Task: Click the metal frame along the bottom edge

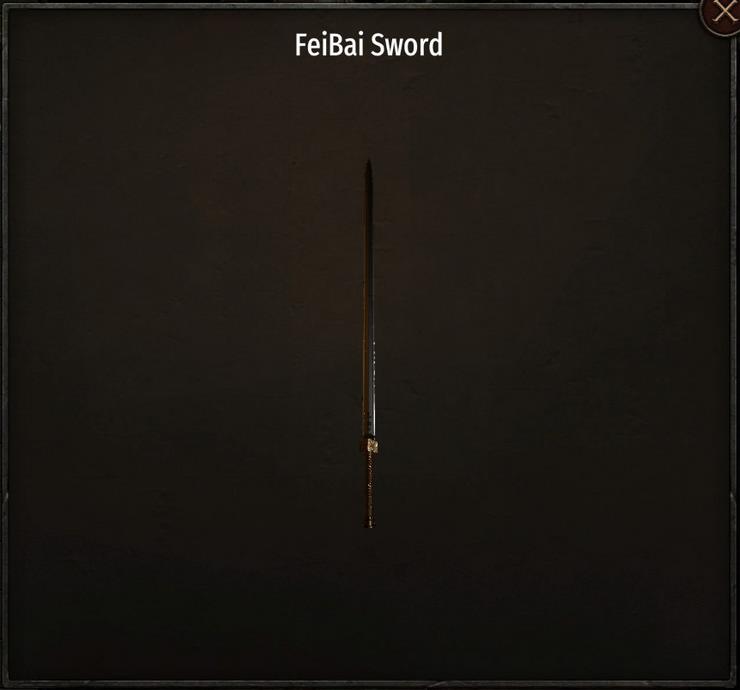Action: 370,684
